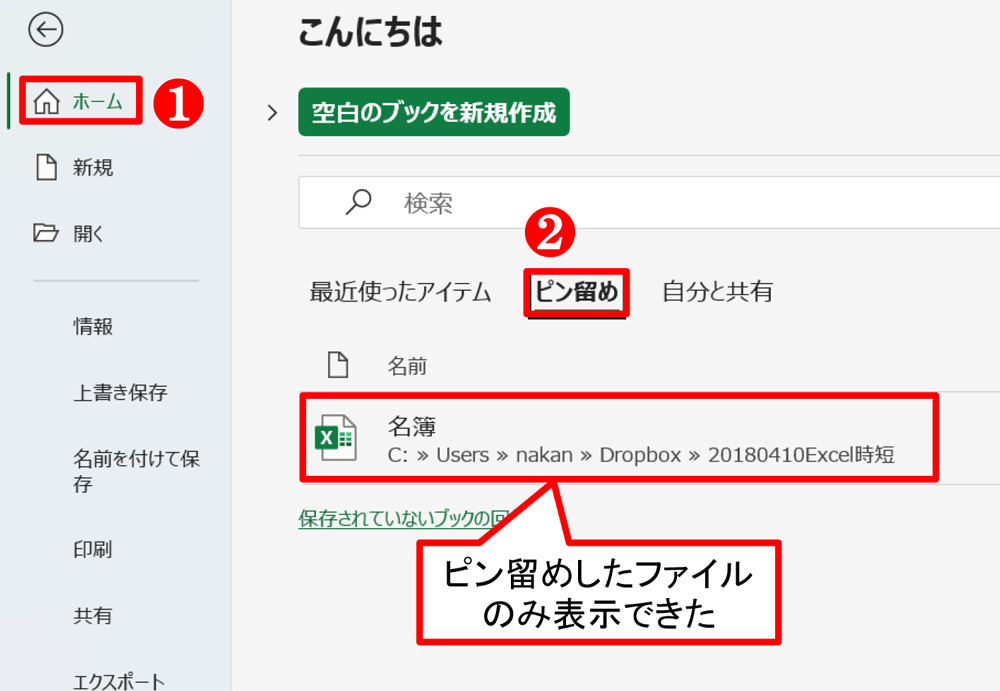The height and width of the screenshot is (691, 1000).
Task: Create a blank workbook (空白のブックを新規作成)
Action: pyautogui.click(x=434, y=112)
